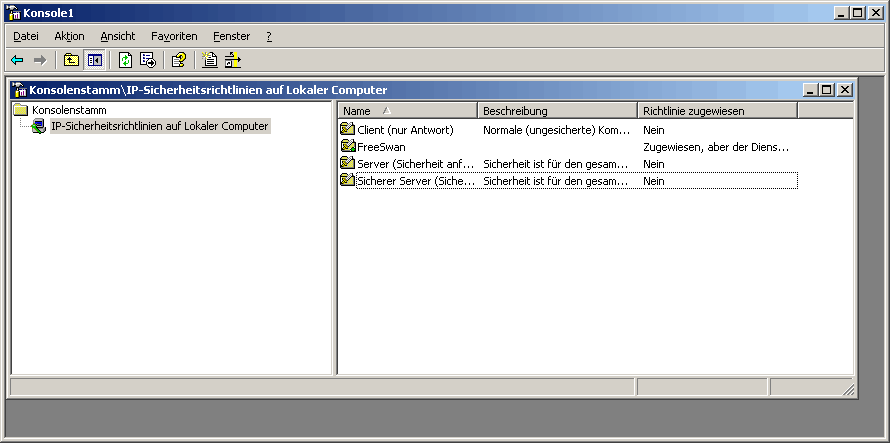
Task: Select the Konsolenstamm tree node
Action: 69,110
